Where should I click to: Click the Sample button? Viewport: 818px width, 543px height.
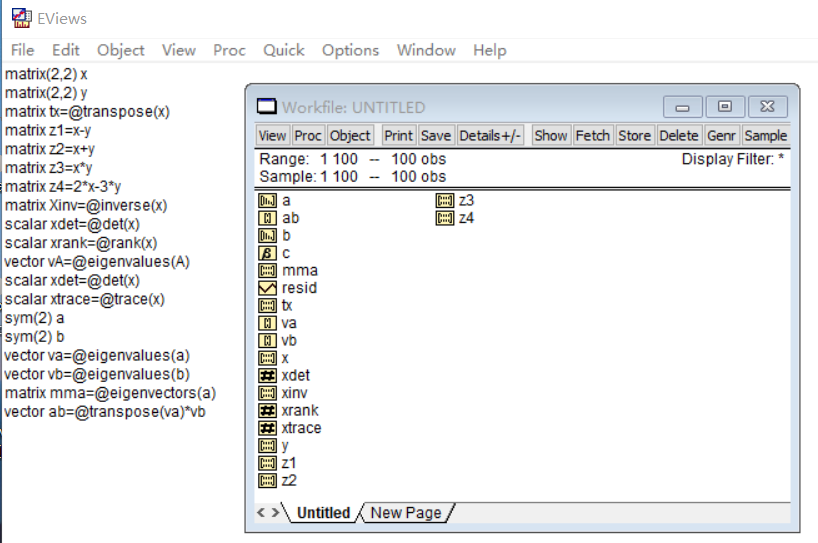pyautogui.click(x=766, y=136)
